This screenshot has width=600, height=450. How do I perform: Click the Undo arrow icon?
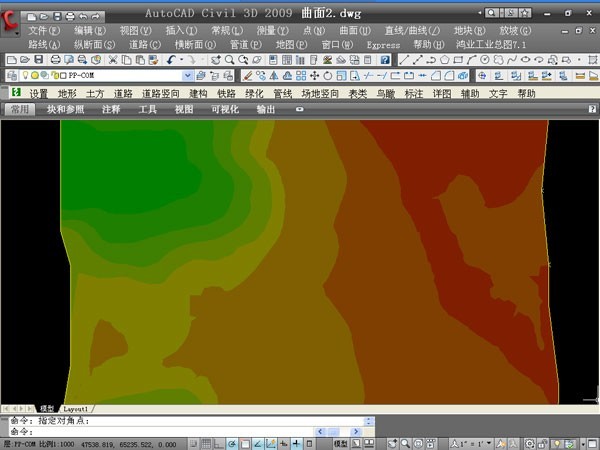(x=171, y=60)
